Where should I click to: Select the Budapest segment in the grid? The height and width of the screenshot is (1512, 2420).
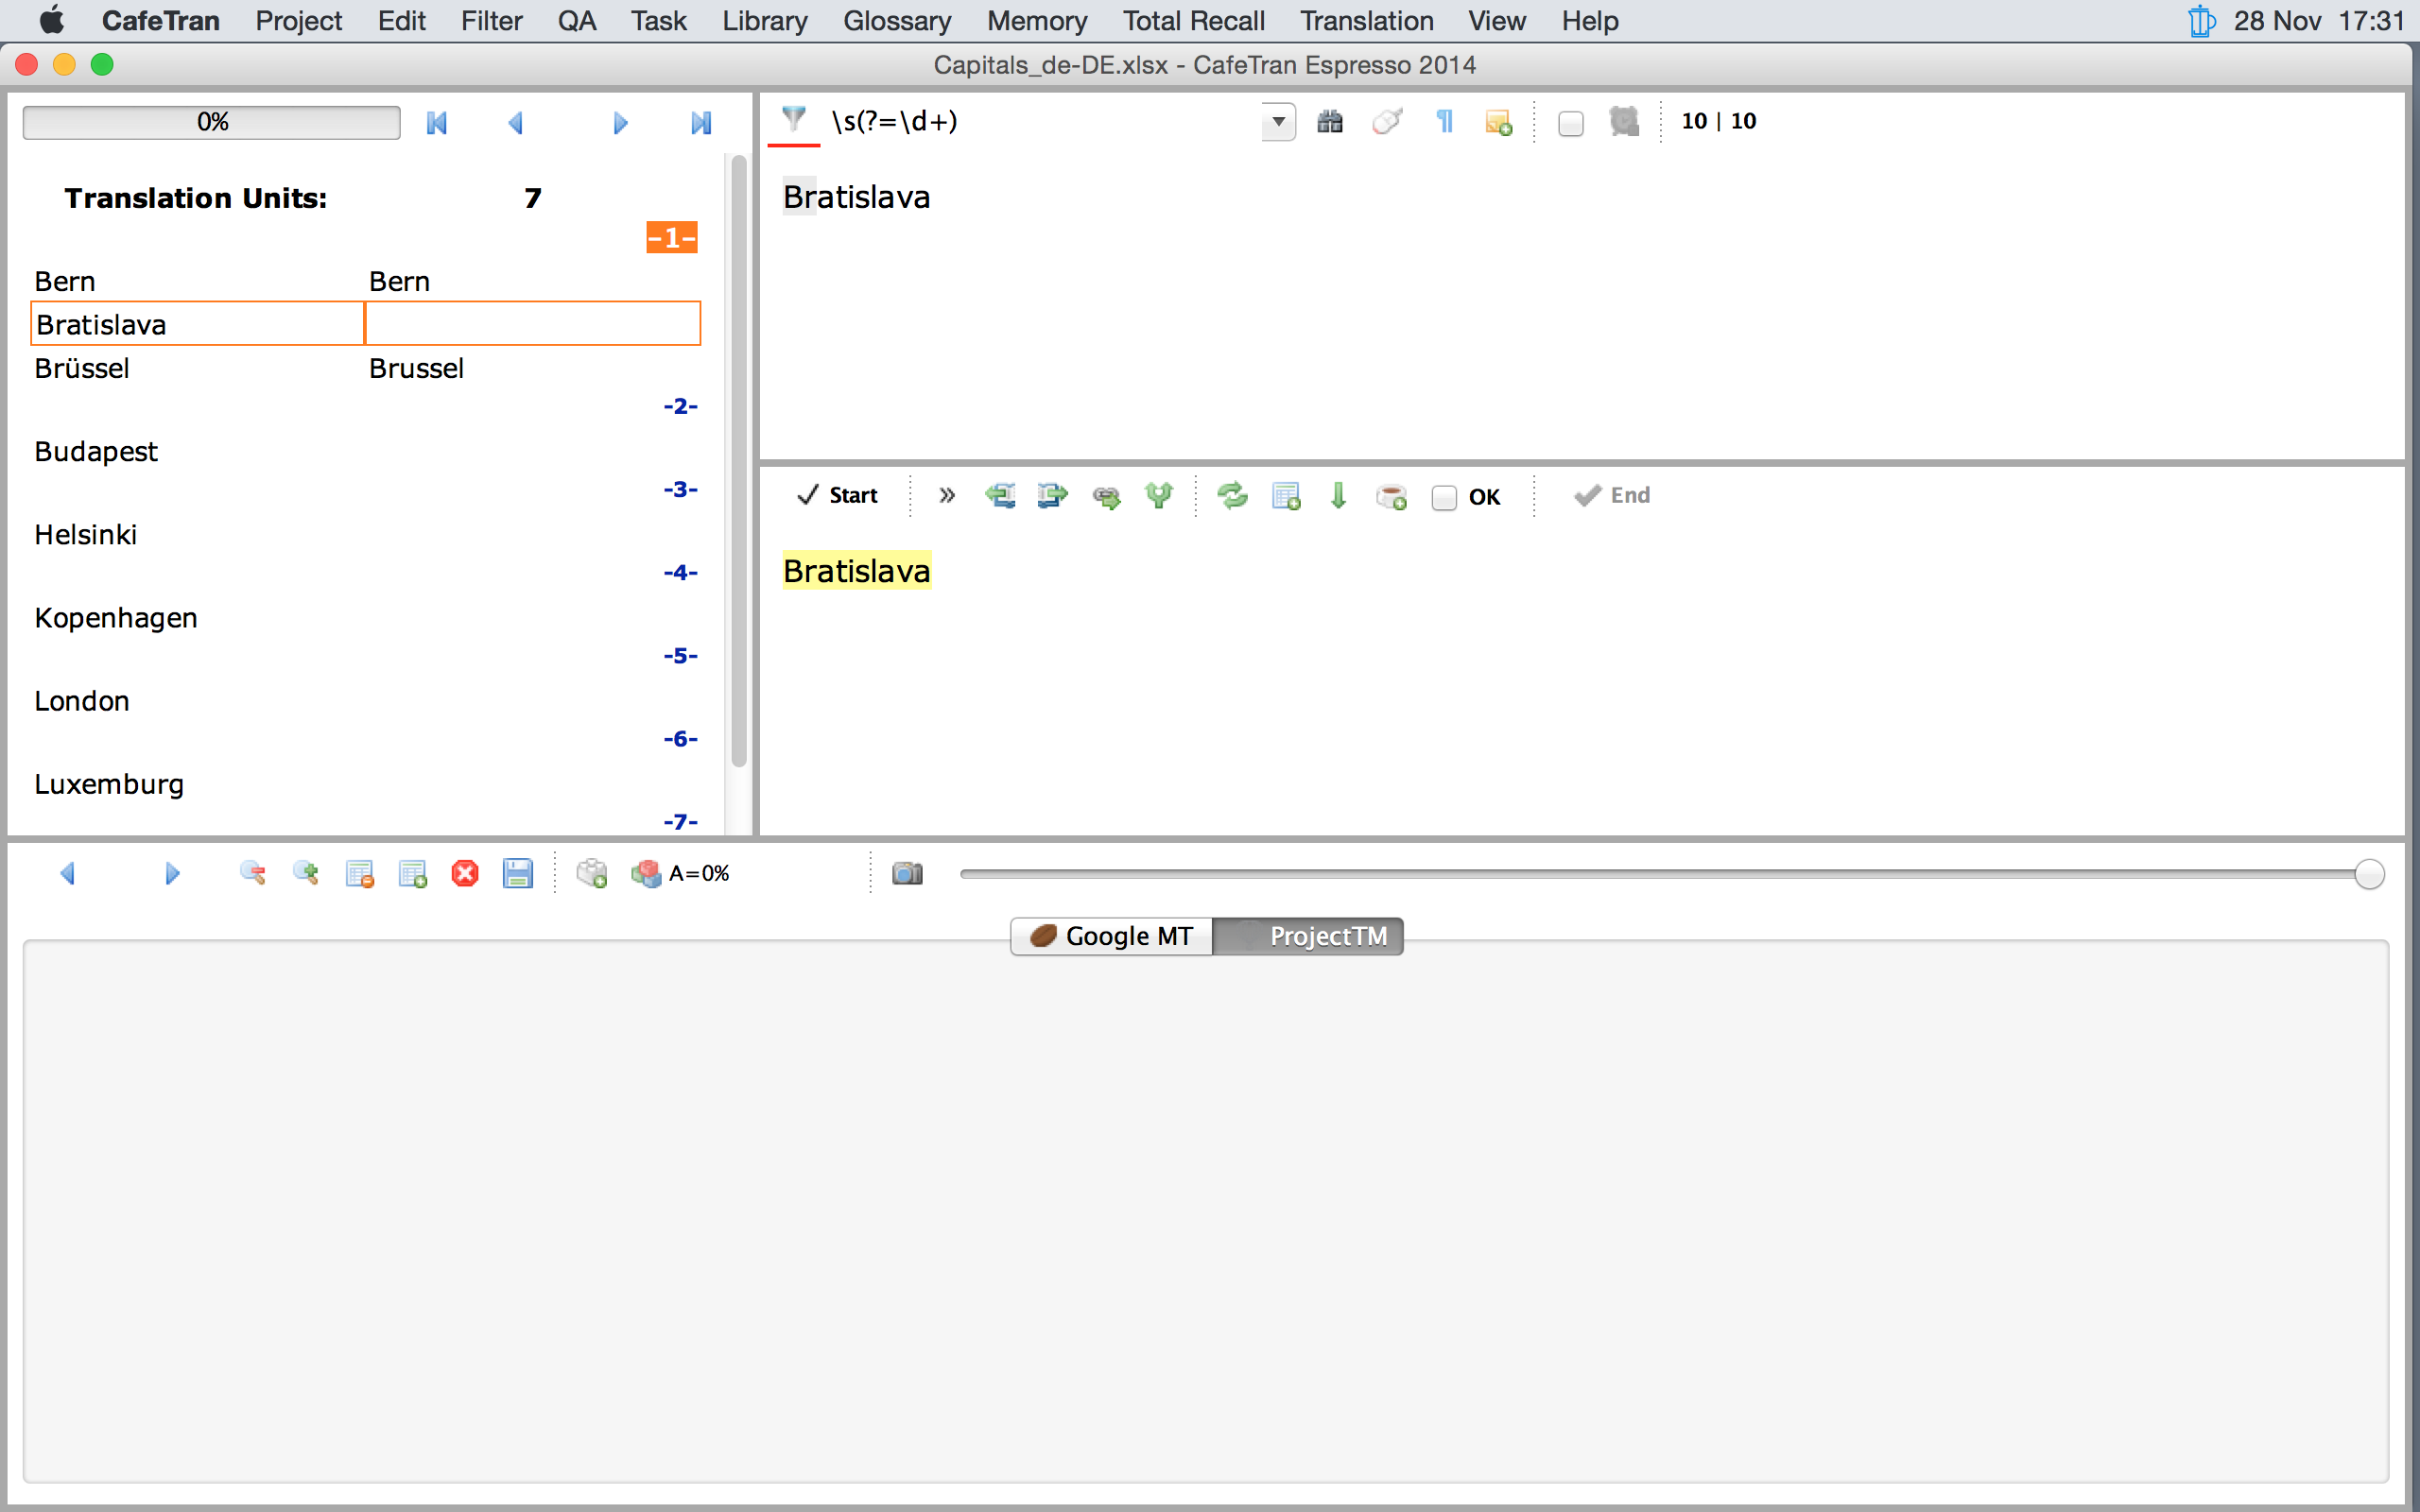point(96,452)
